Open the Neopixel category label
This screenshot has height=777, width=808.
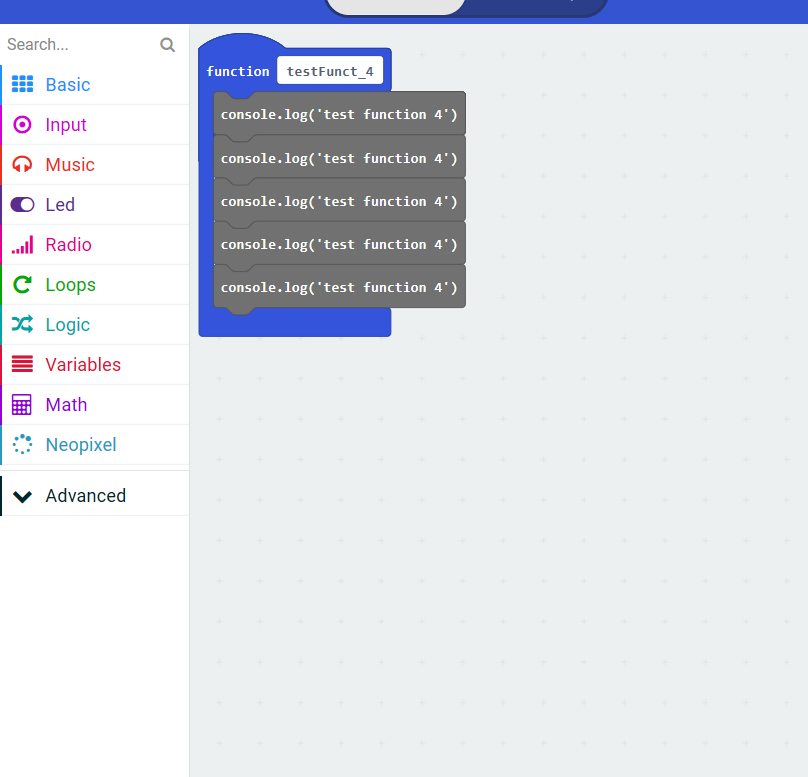point(81,444)
